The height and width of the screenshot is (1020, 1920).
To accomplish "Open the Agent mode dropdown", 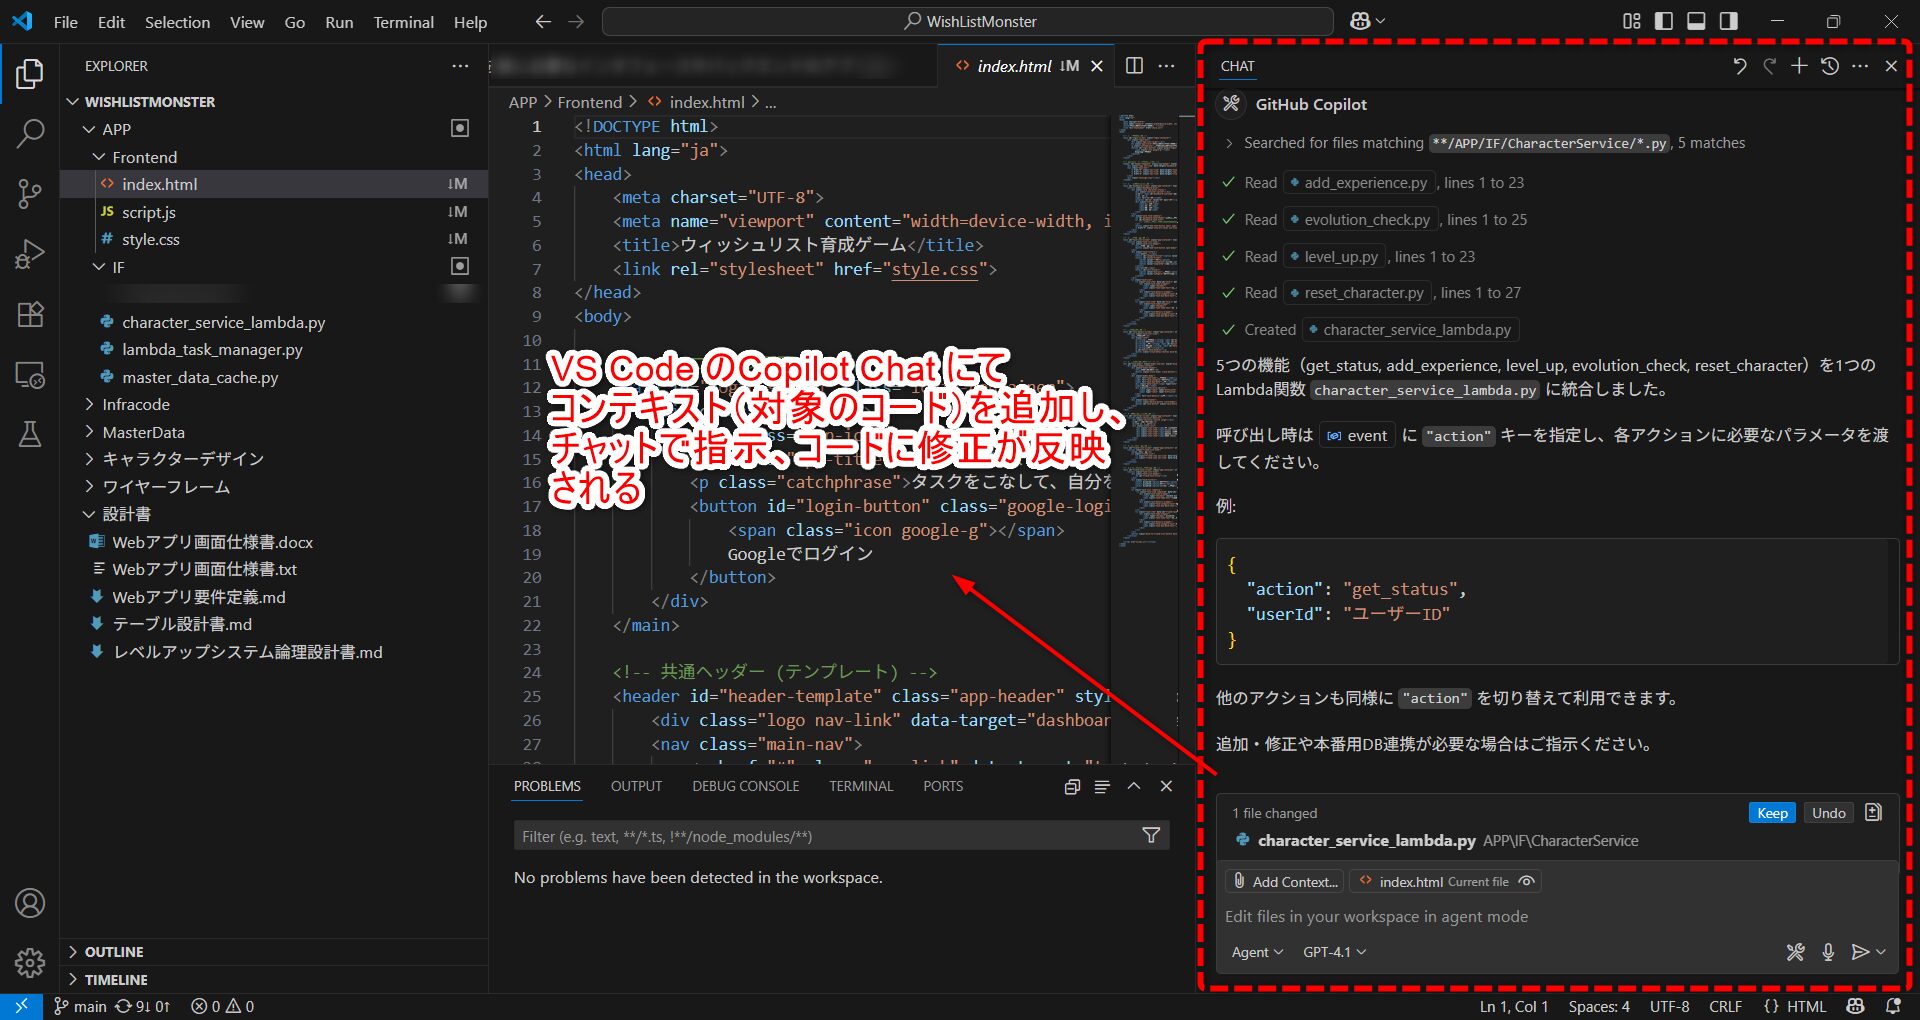I will (1257, 952).
